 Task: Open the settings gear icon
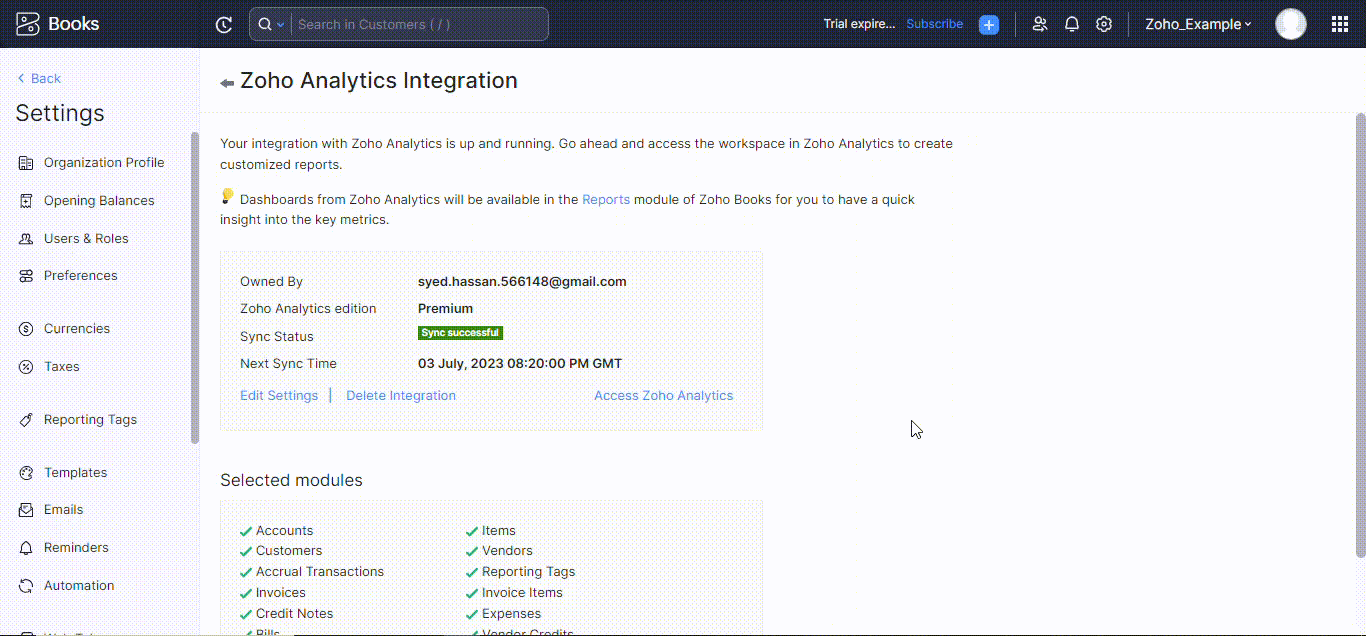pyautogui.click(x=1103, y=23)
